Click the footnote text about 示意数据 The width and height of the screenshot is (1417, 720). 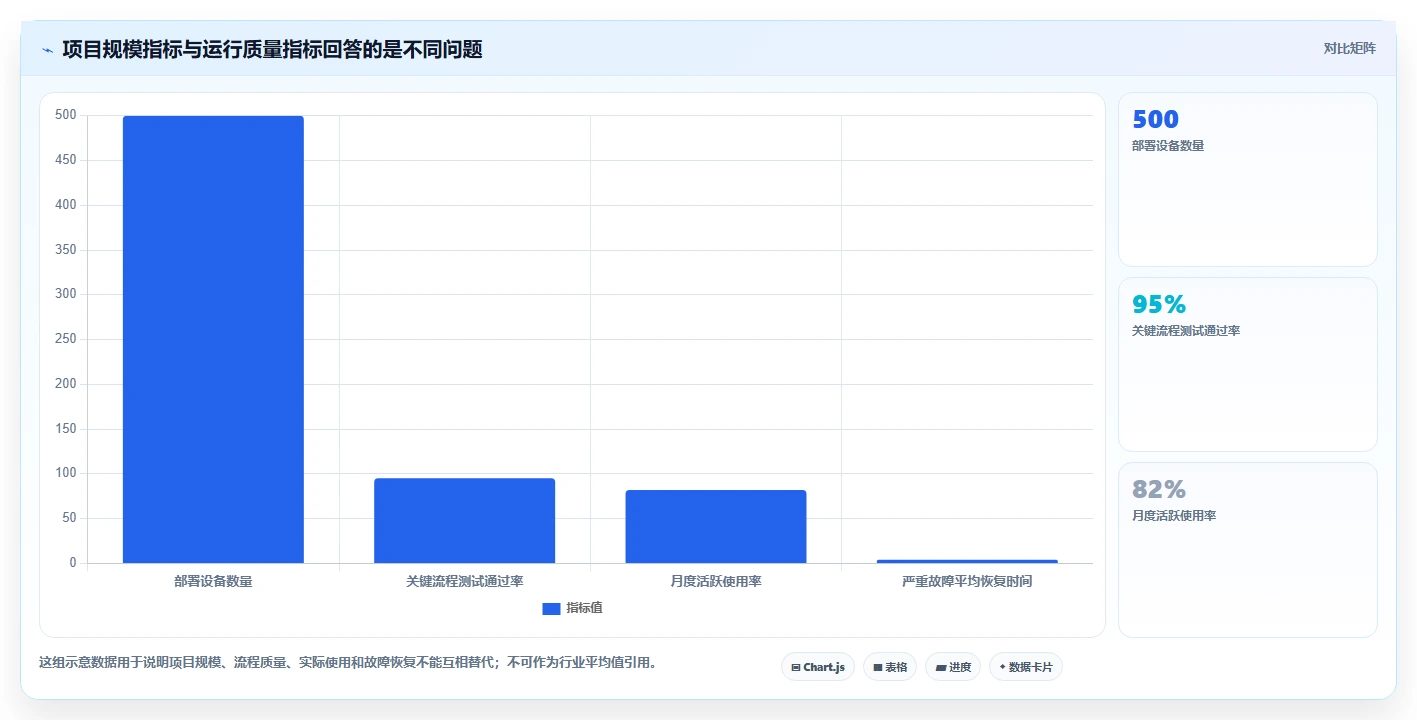350,662
